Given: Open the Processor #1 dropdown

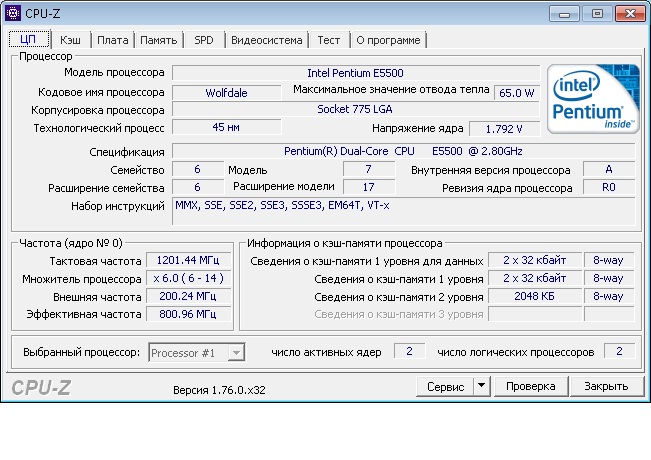Looking at the screenshot, I should point(197,352).
